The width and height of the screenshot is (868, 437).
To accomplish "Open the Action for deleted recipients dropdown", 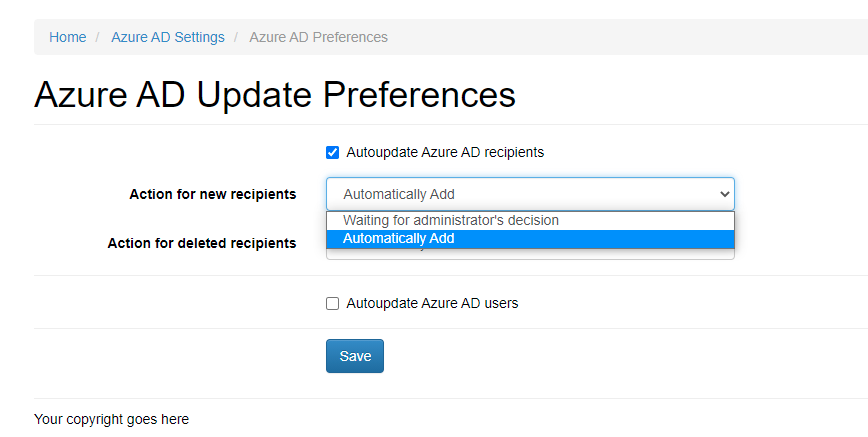I will 530,255.
